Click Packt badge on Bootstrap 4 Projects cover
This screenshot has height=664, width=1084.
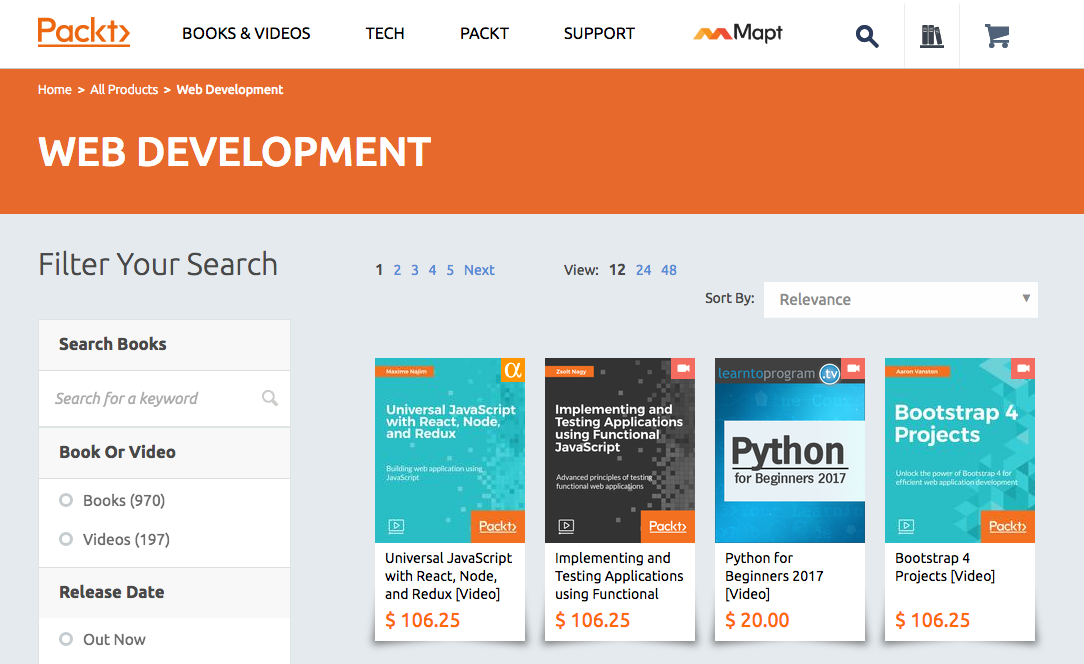1008,526
